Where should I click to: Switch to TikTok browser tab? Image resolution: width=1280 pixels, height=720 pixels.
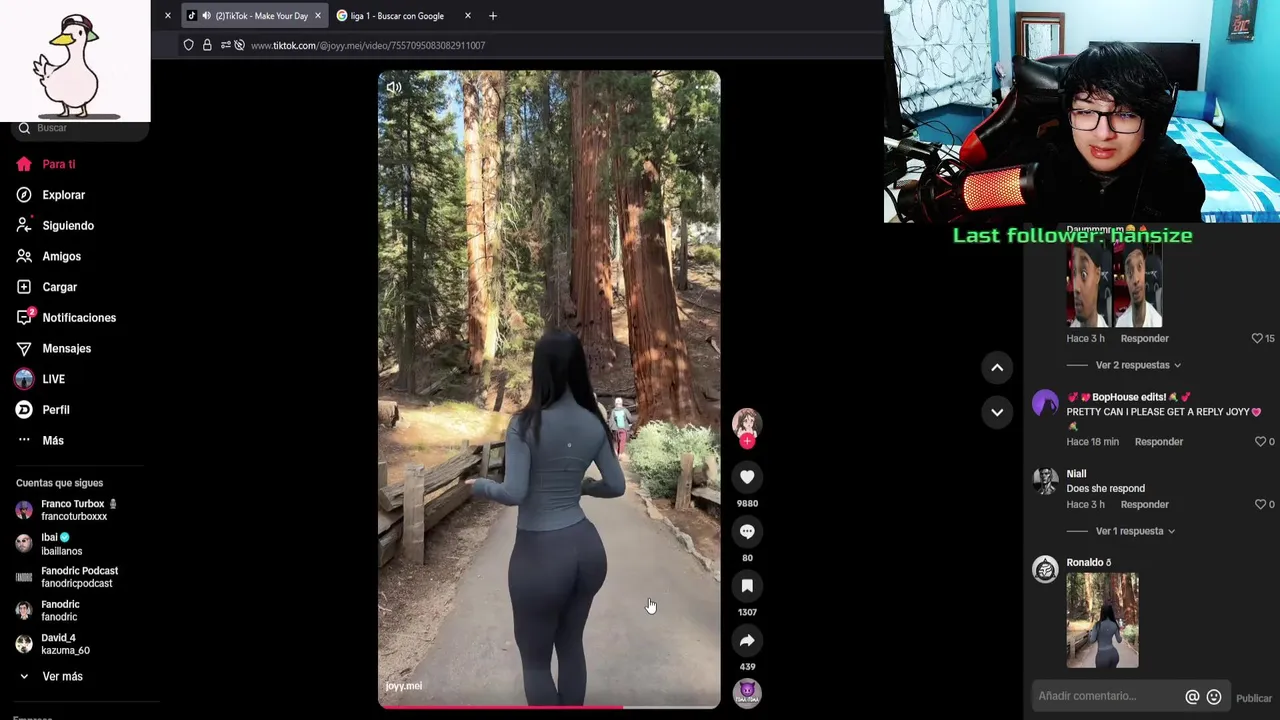(254, 16)
